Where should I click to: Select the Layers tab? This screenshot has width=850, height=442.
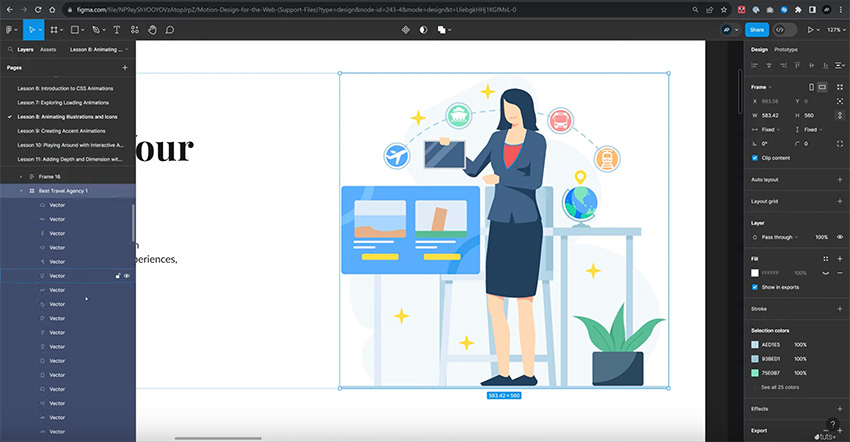click(25, 49)
